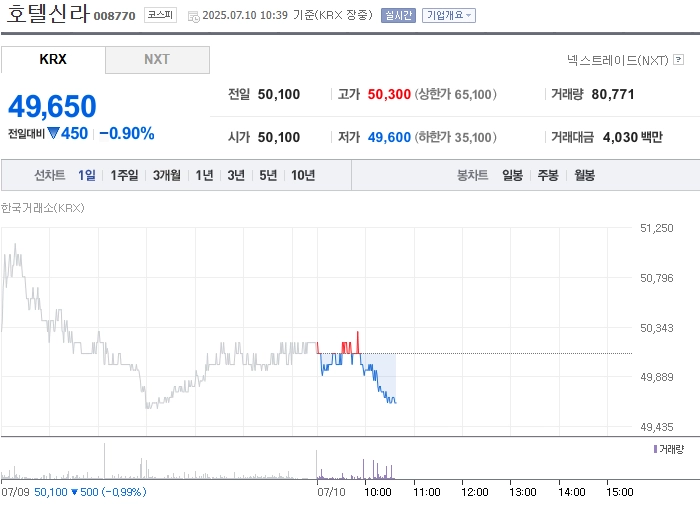Click the 상한가 65,100 text
Viewport: 700px width, 515px height.
pyautogui.click(x=455, y=94)
